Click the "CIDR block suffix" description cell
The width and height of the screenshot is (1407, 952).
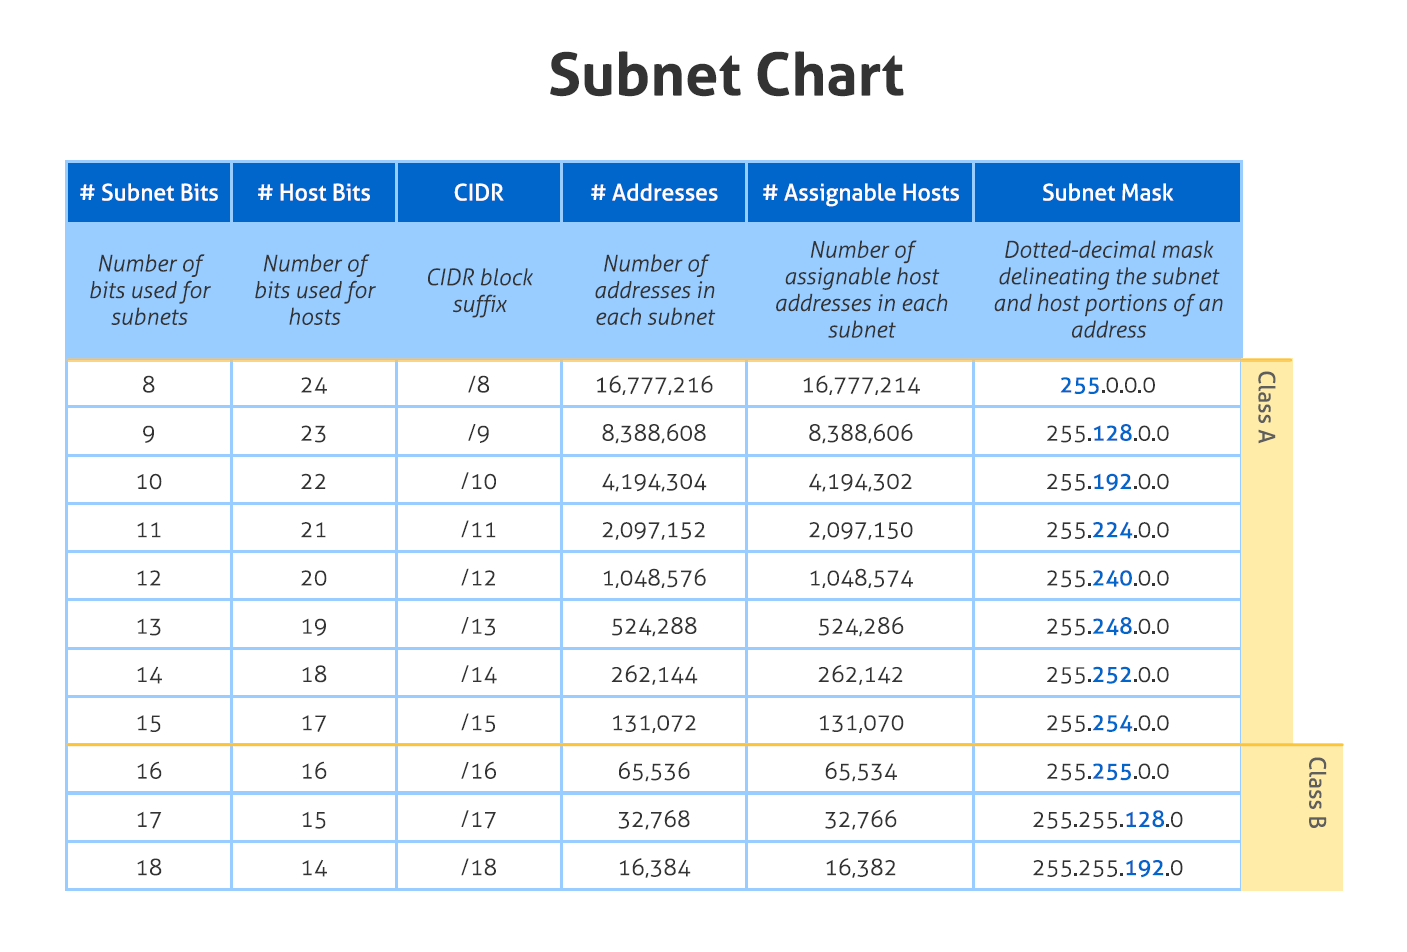tap(479, 291)
